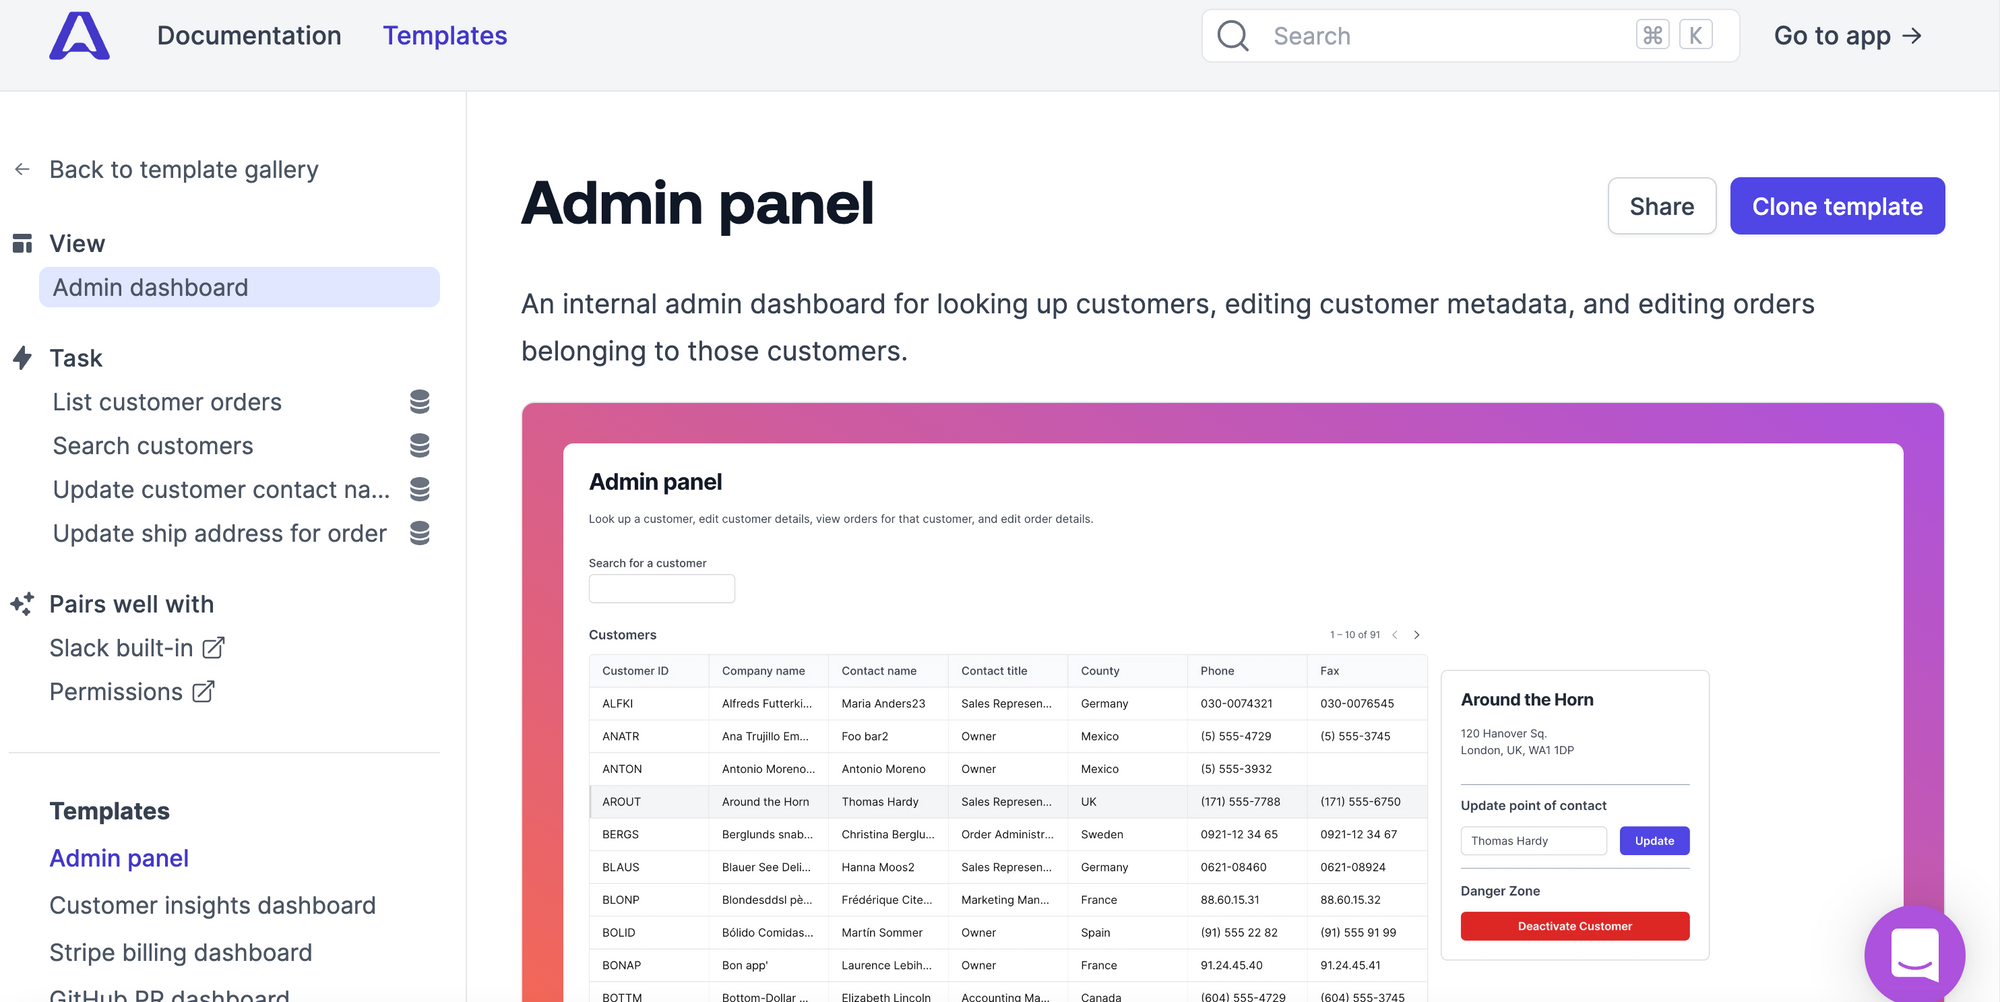The height and width of the screenshot is (1002, 2000).
Task: Click the Airplane logo icon
Action: pos(79,36)
